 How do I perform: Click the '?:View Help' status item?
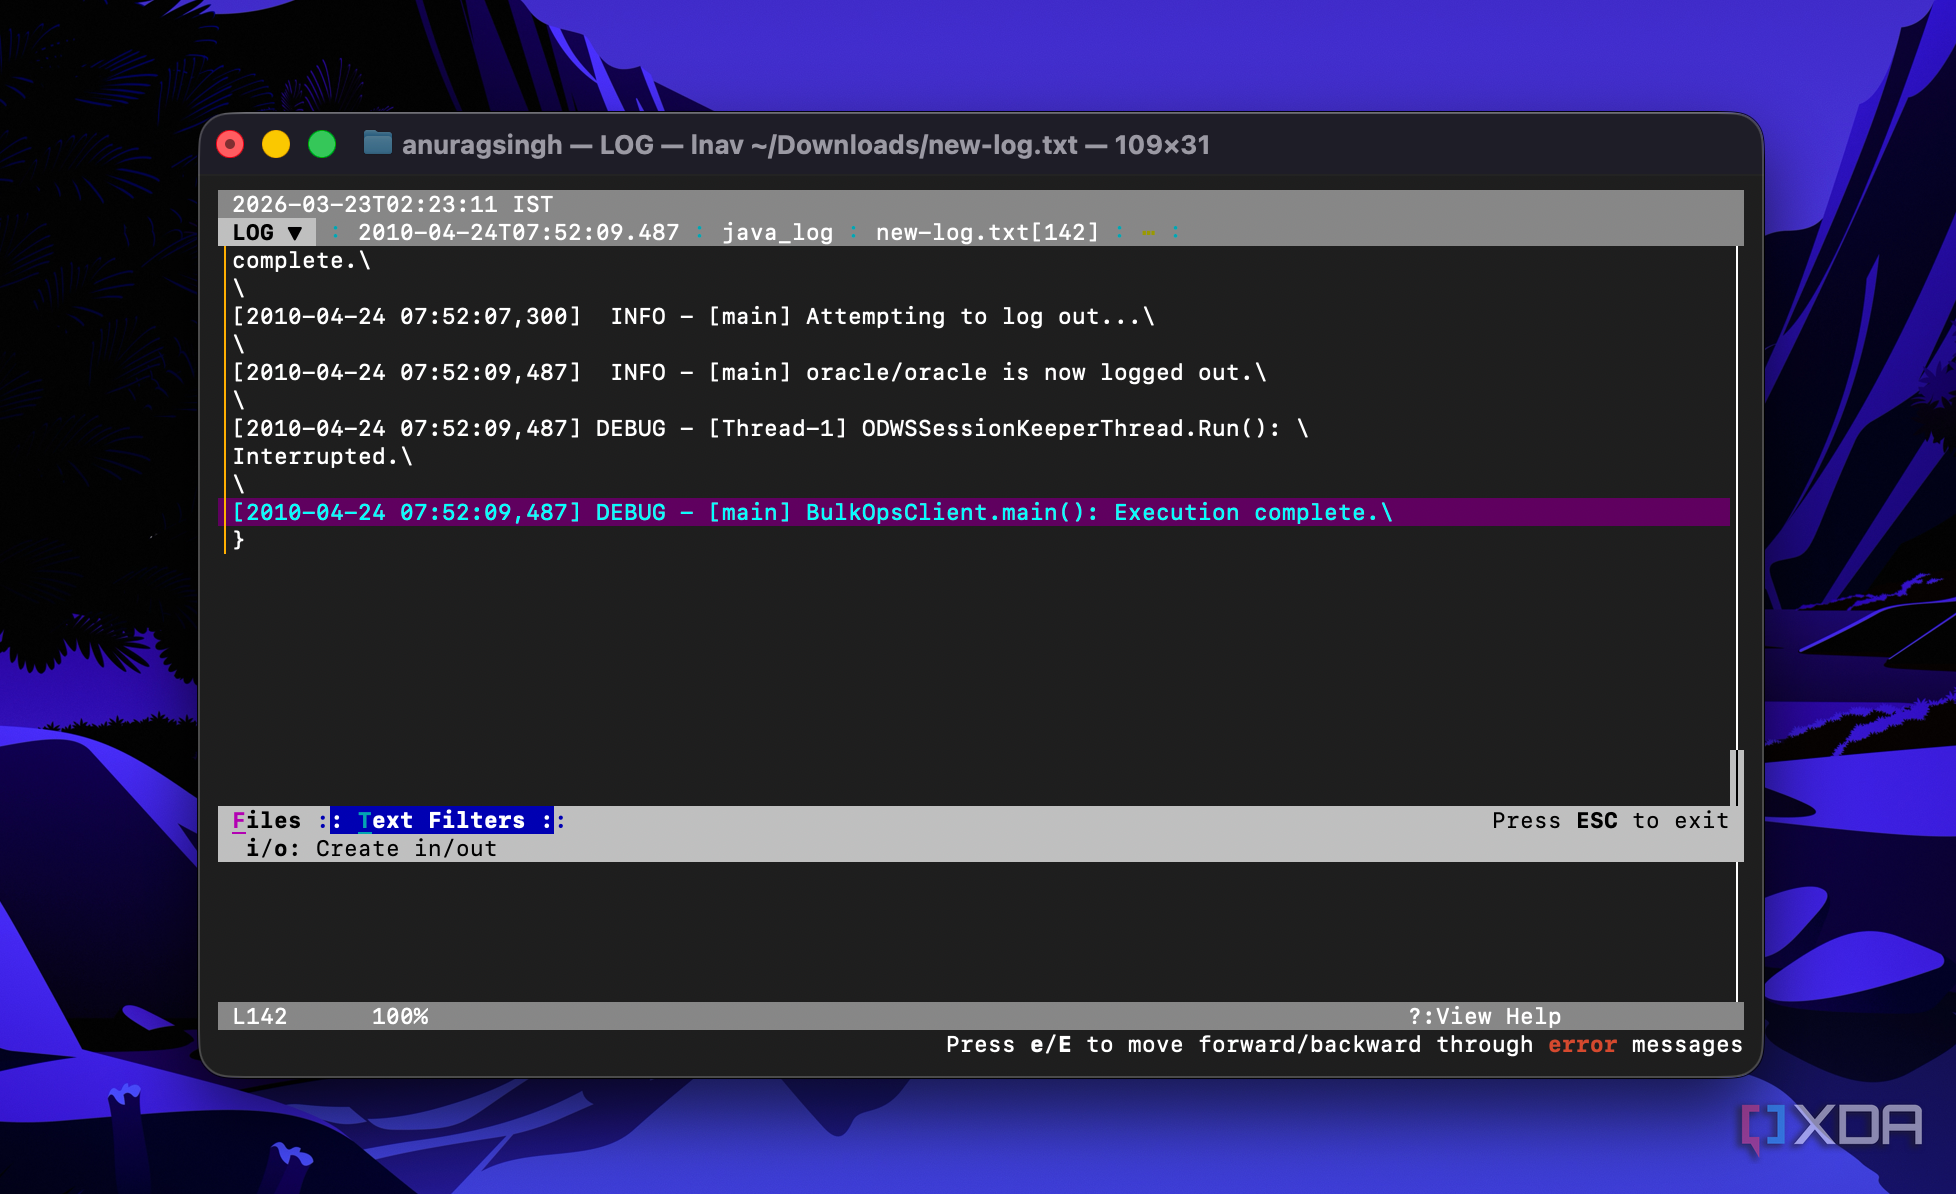point(1484,1016)
